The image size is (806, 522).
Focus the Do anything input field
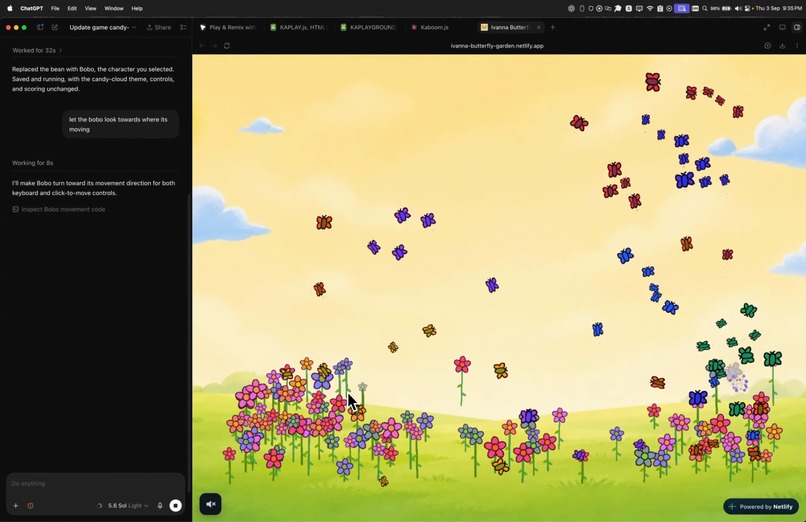click(x=95, y=483)
